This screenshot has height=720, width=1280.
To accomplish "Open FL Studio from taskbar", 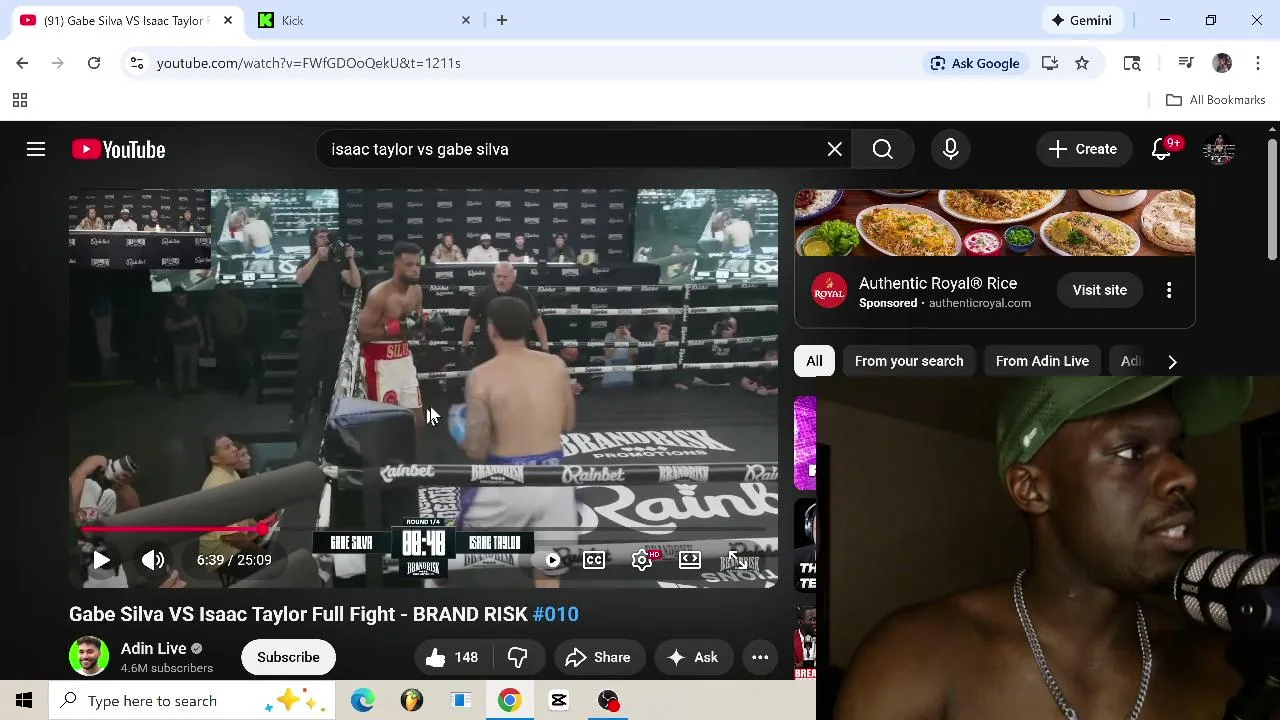I will pos(412,700).
